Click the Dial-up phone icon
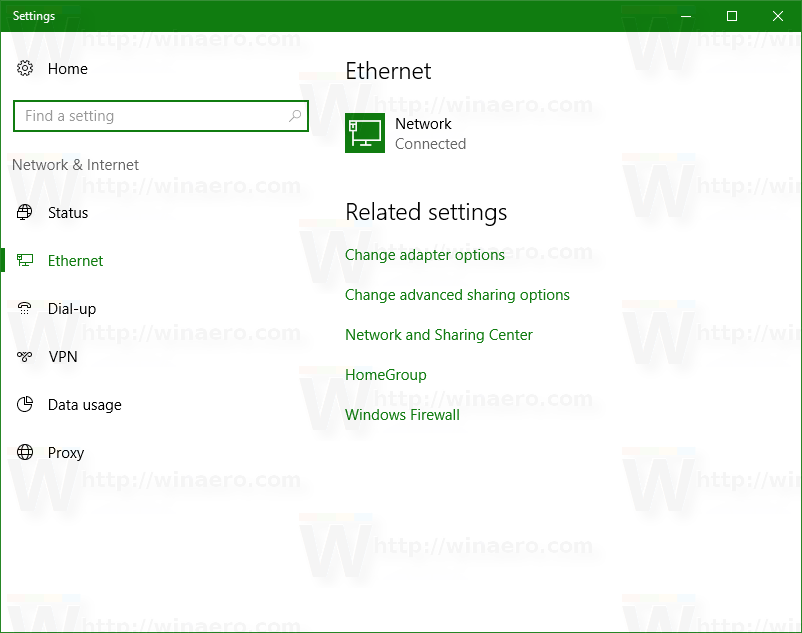 (x=25, y=308)
